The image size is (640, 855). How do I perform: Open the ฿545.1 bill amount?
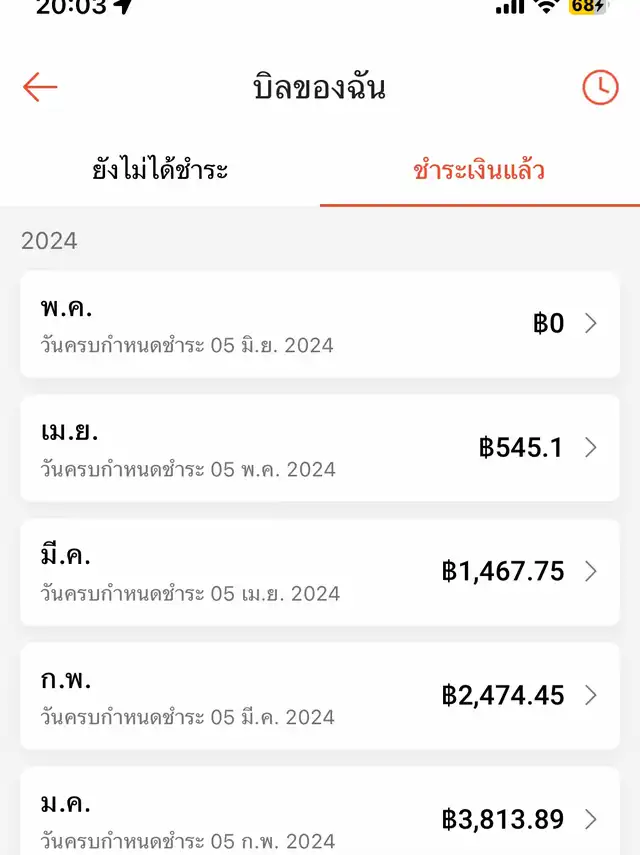(521, 448)
